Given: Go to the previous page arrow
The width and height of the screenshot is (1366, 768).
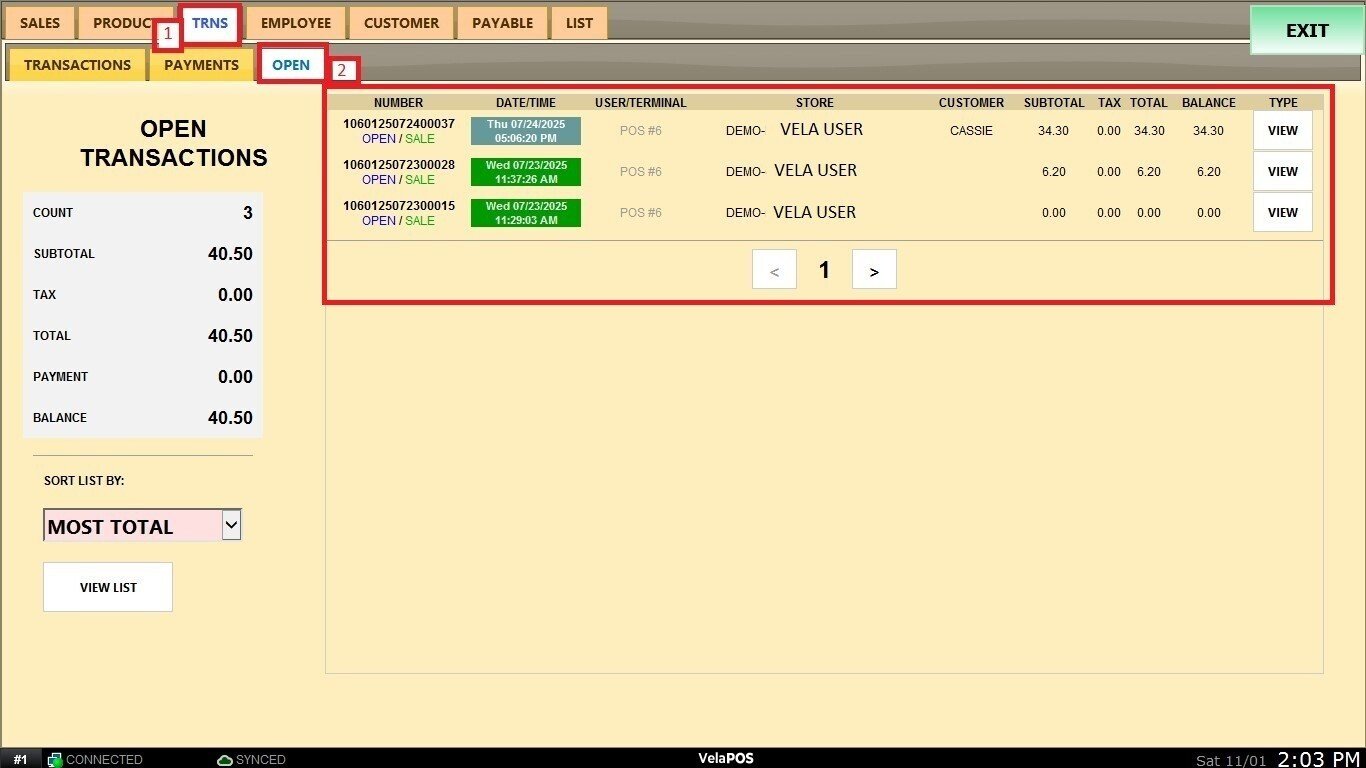Looking at the screenshot, I should click(x=774, y=270).
